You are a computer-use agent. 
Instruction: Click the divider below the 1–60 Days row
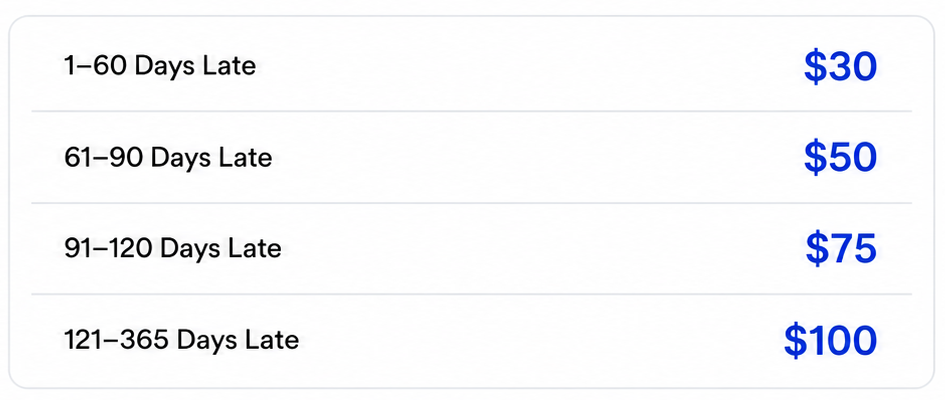[471, 111]
